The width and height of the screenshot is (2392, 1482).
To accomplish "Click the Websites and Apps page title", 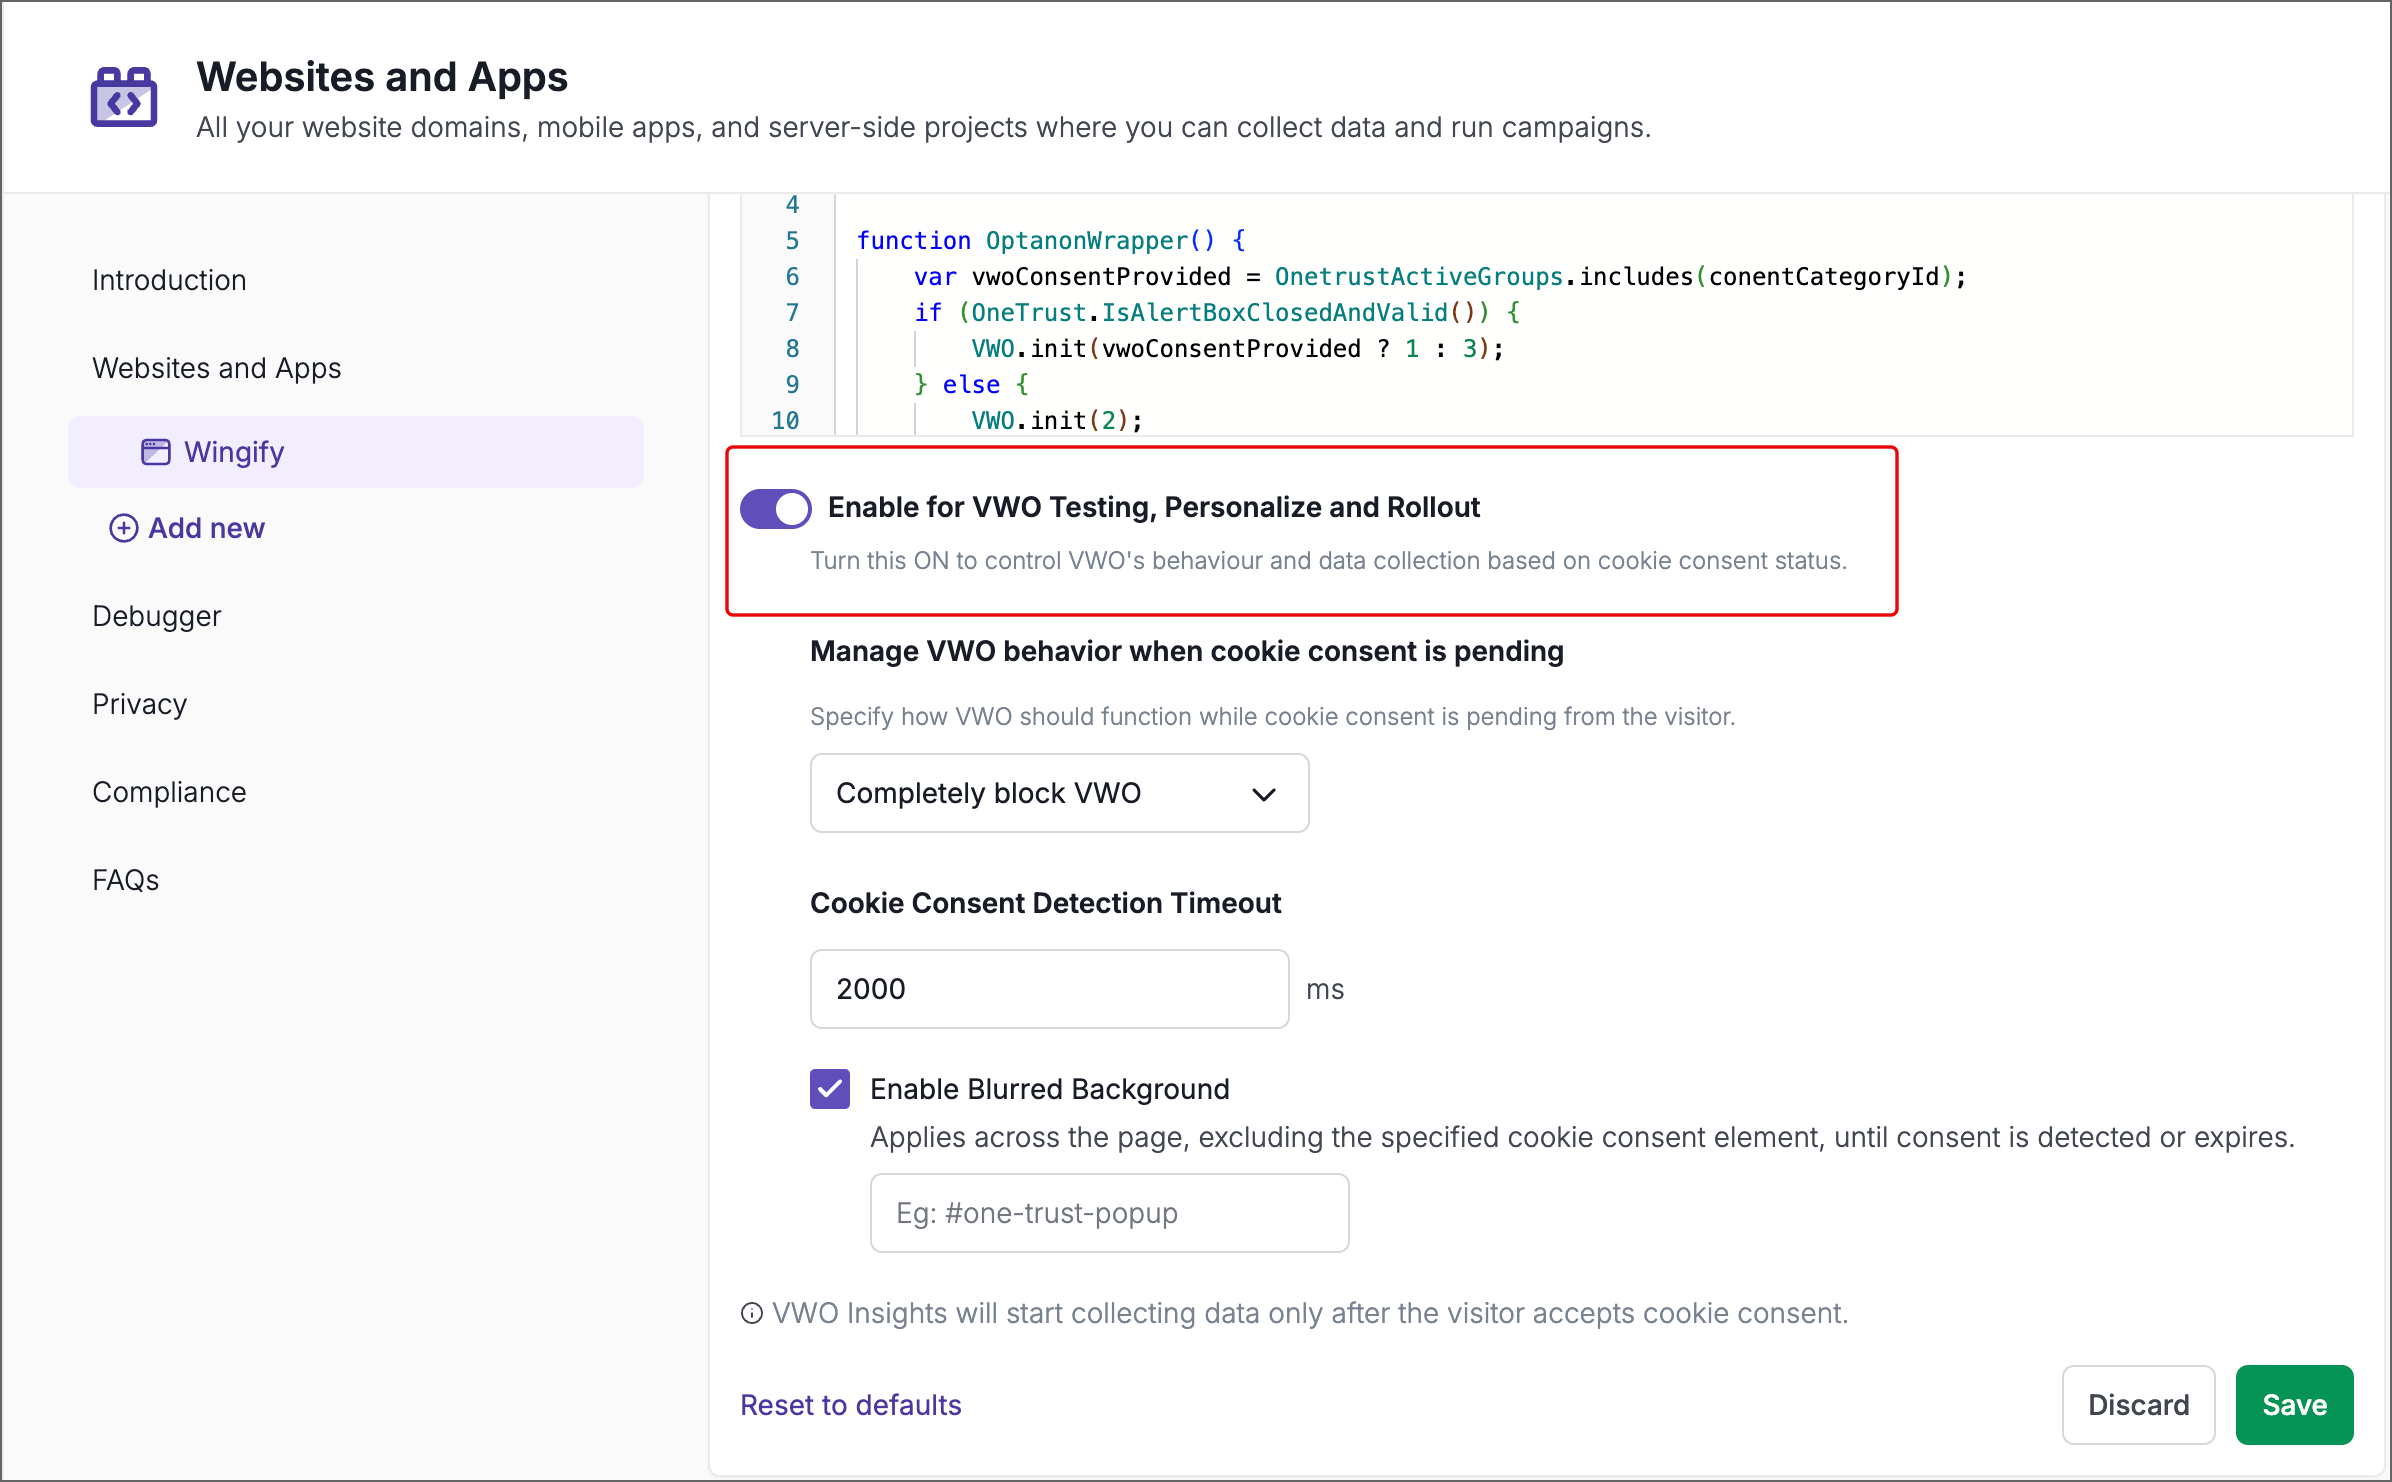I will (x=382, y=77).
